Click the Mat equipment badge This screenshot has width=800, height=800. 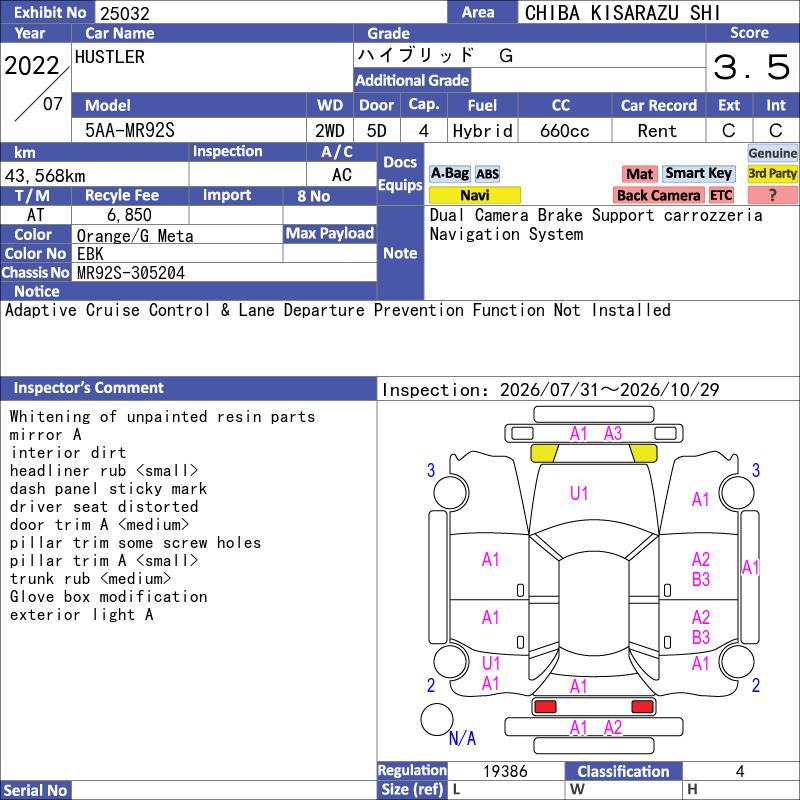point(639,174)
